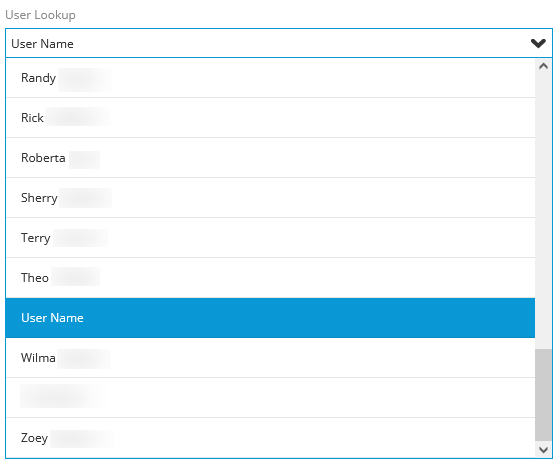Choose Zoey at the list bottom
The height and width of the screenshot is (466, 558).
270,438
